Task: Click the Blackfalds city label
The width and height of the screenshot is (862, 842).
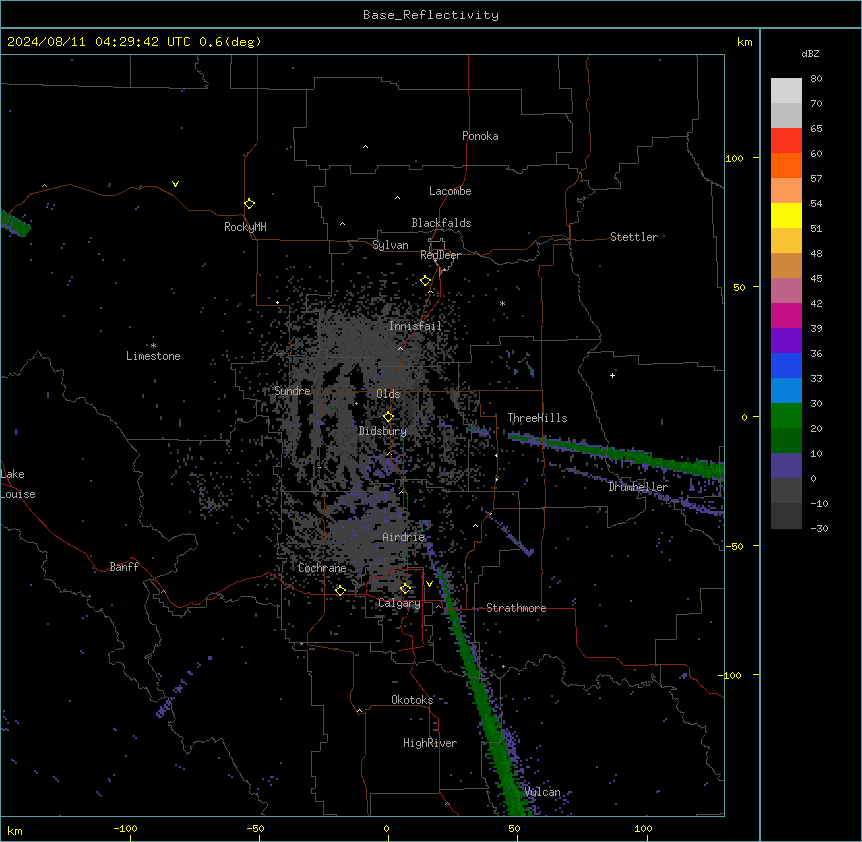Action: (x=441, y=223)
